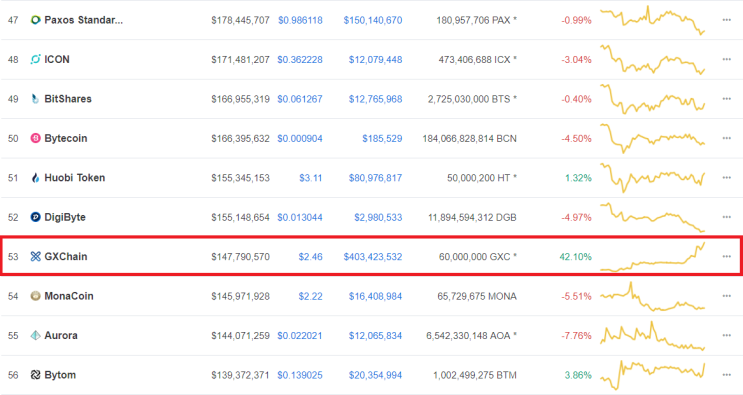Click GXChain 42.10% change value
Screen dimensions: 743x395
pos(575,257)
